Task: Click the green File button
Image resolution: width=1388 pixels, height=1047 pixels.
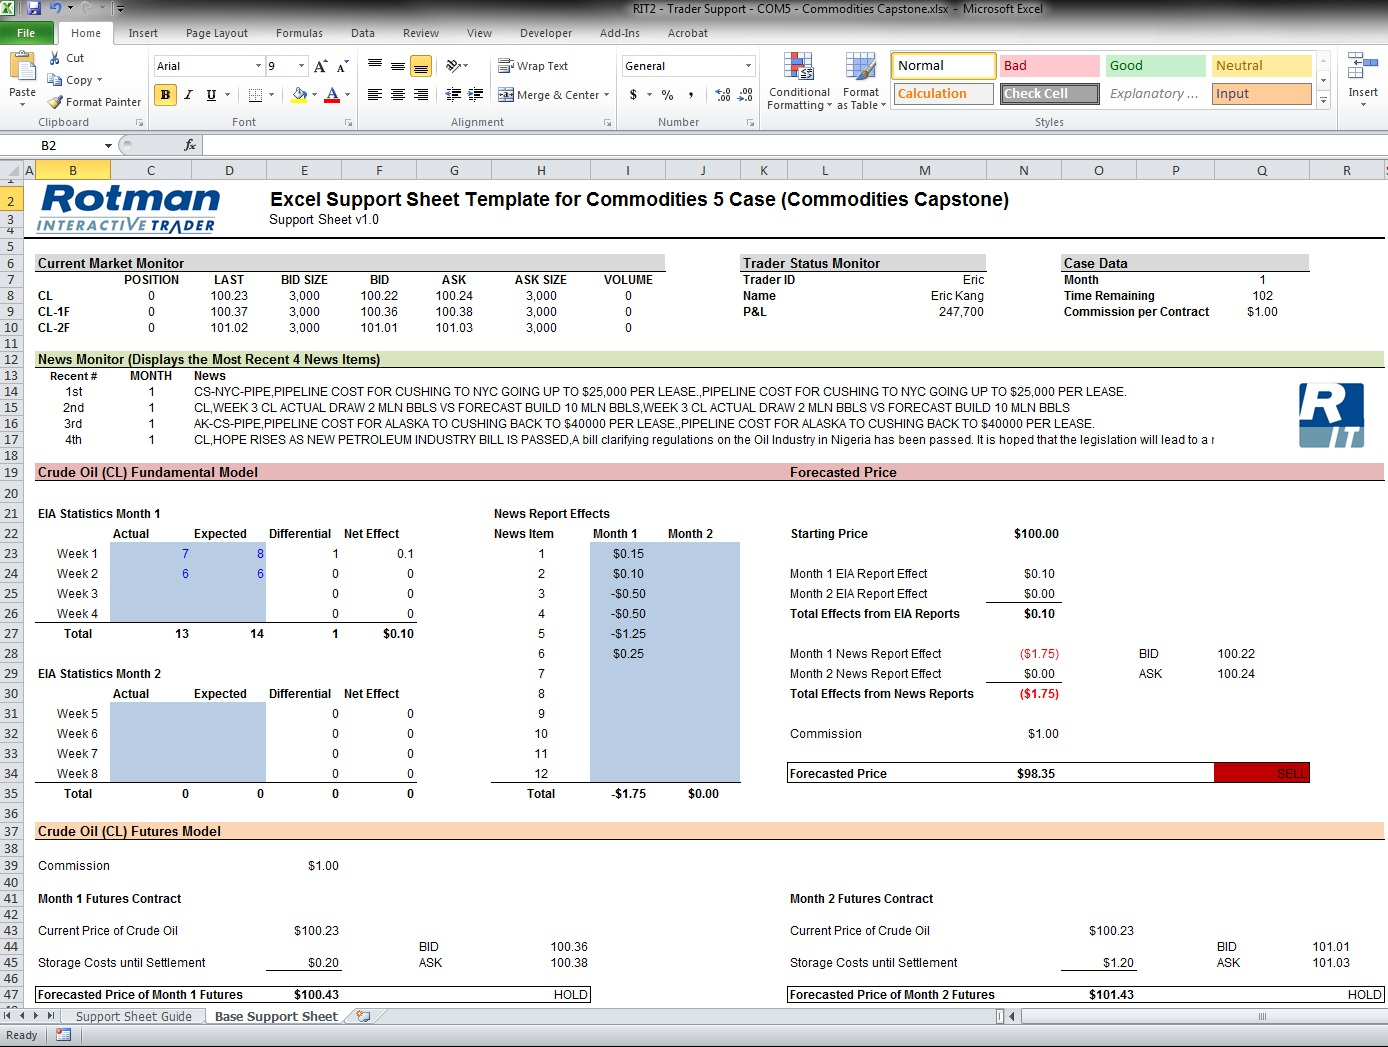Action: pyautogui.click(x=26, y=33)
